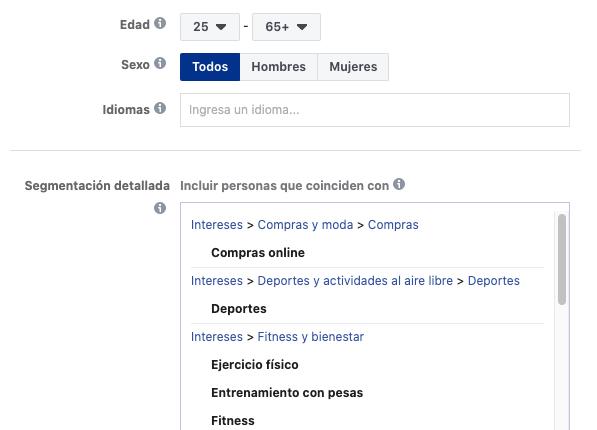The image size is (597, 430).
Task: Select the Ejercicio físico interest
Action: tap(255, 364)
